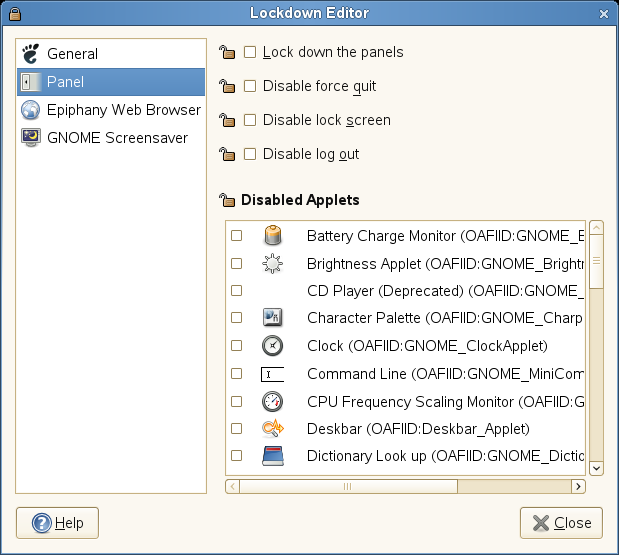619x555 pixels.
Task: Click the Battery Charge Monitor battery icon
Action: point(272,236)
